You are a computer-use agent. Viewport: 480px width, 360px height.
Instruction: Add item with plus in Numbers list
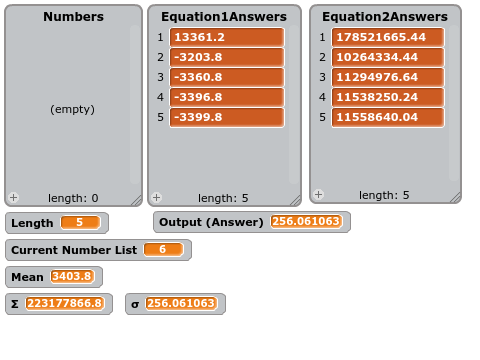(x=13, y=198)
